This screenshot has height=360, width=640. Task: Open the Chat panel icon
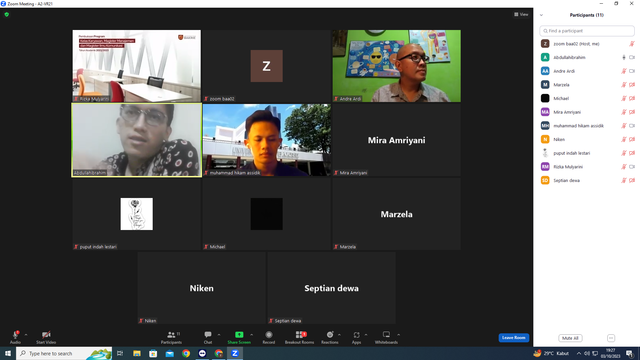click(208, 335)
